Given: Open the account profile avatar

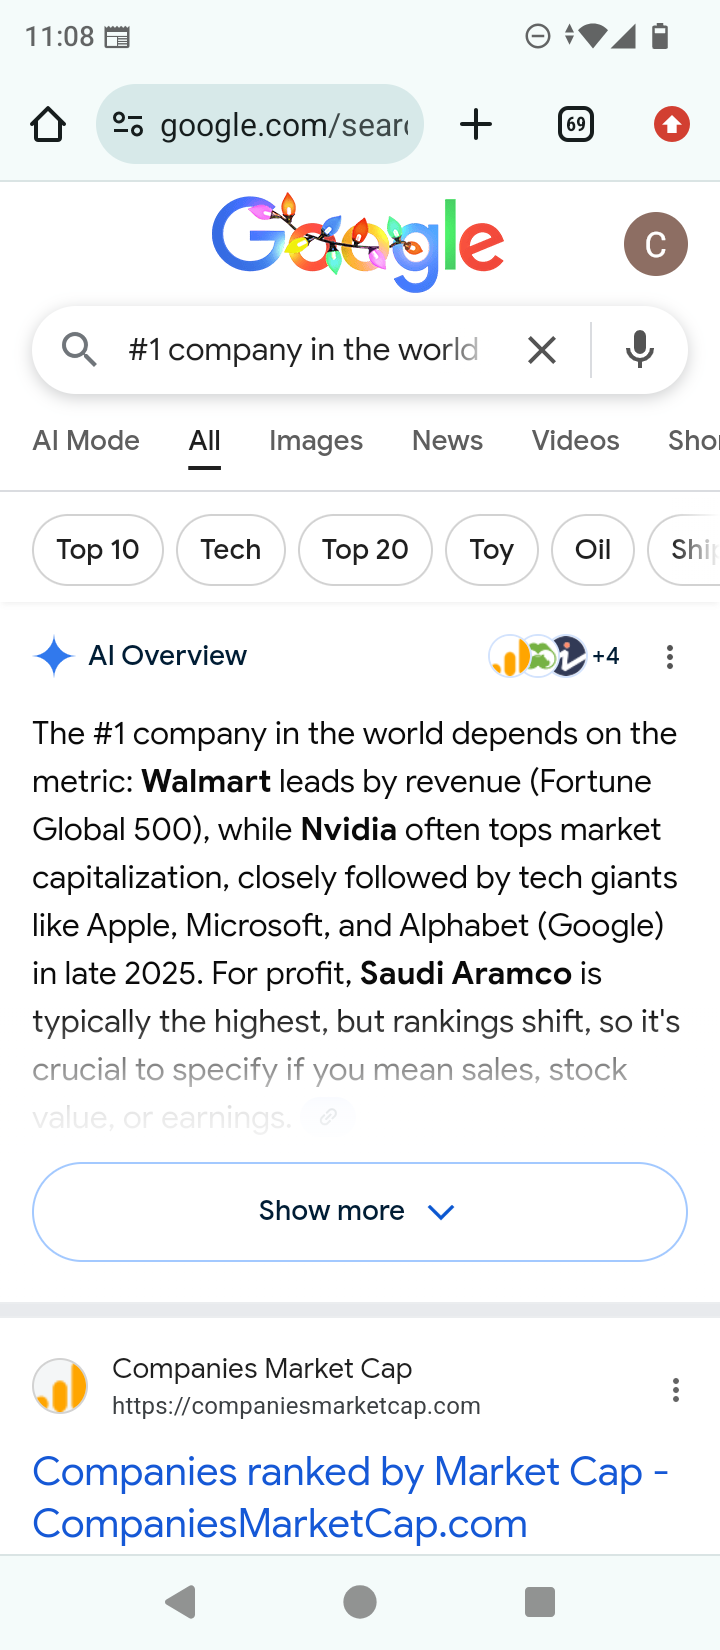Looking at the screenshot, I should point(655,244).
